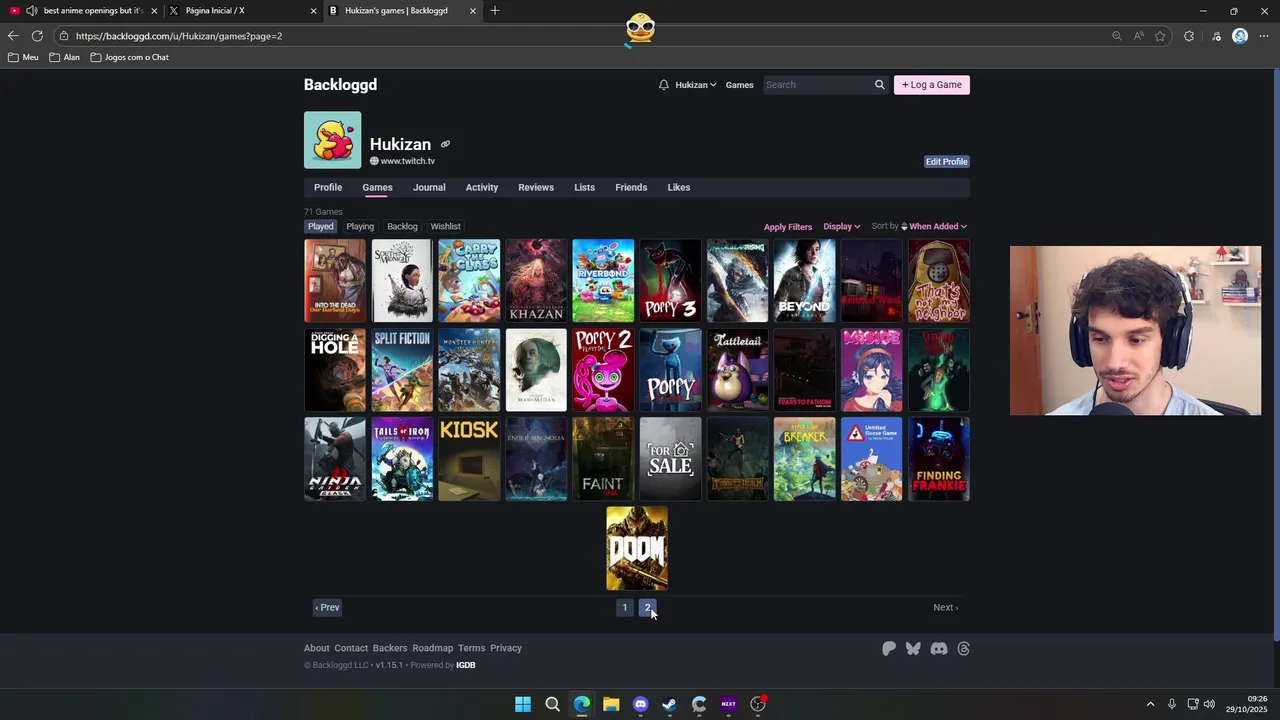Switch to the Likes tab

(679, 188)
